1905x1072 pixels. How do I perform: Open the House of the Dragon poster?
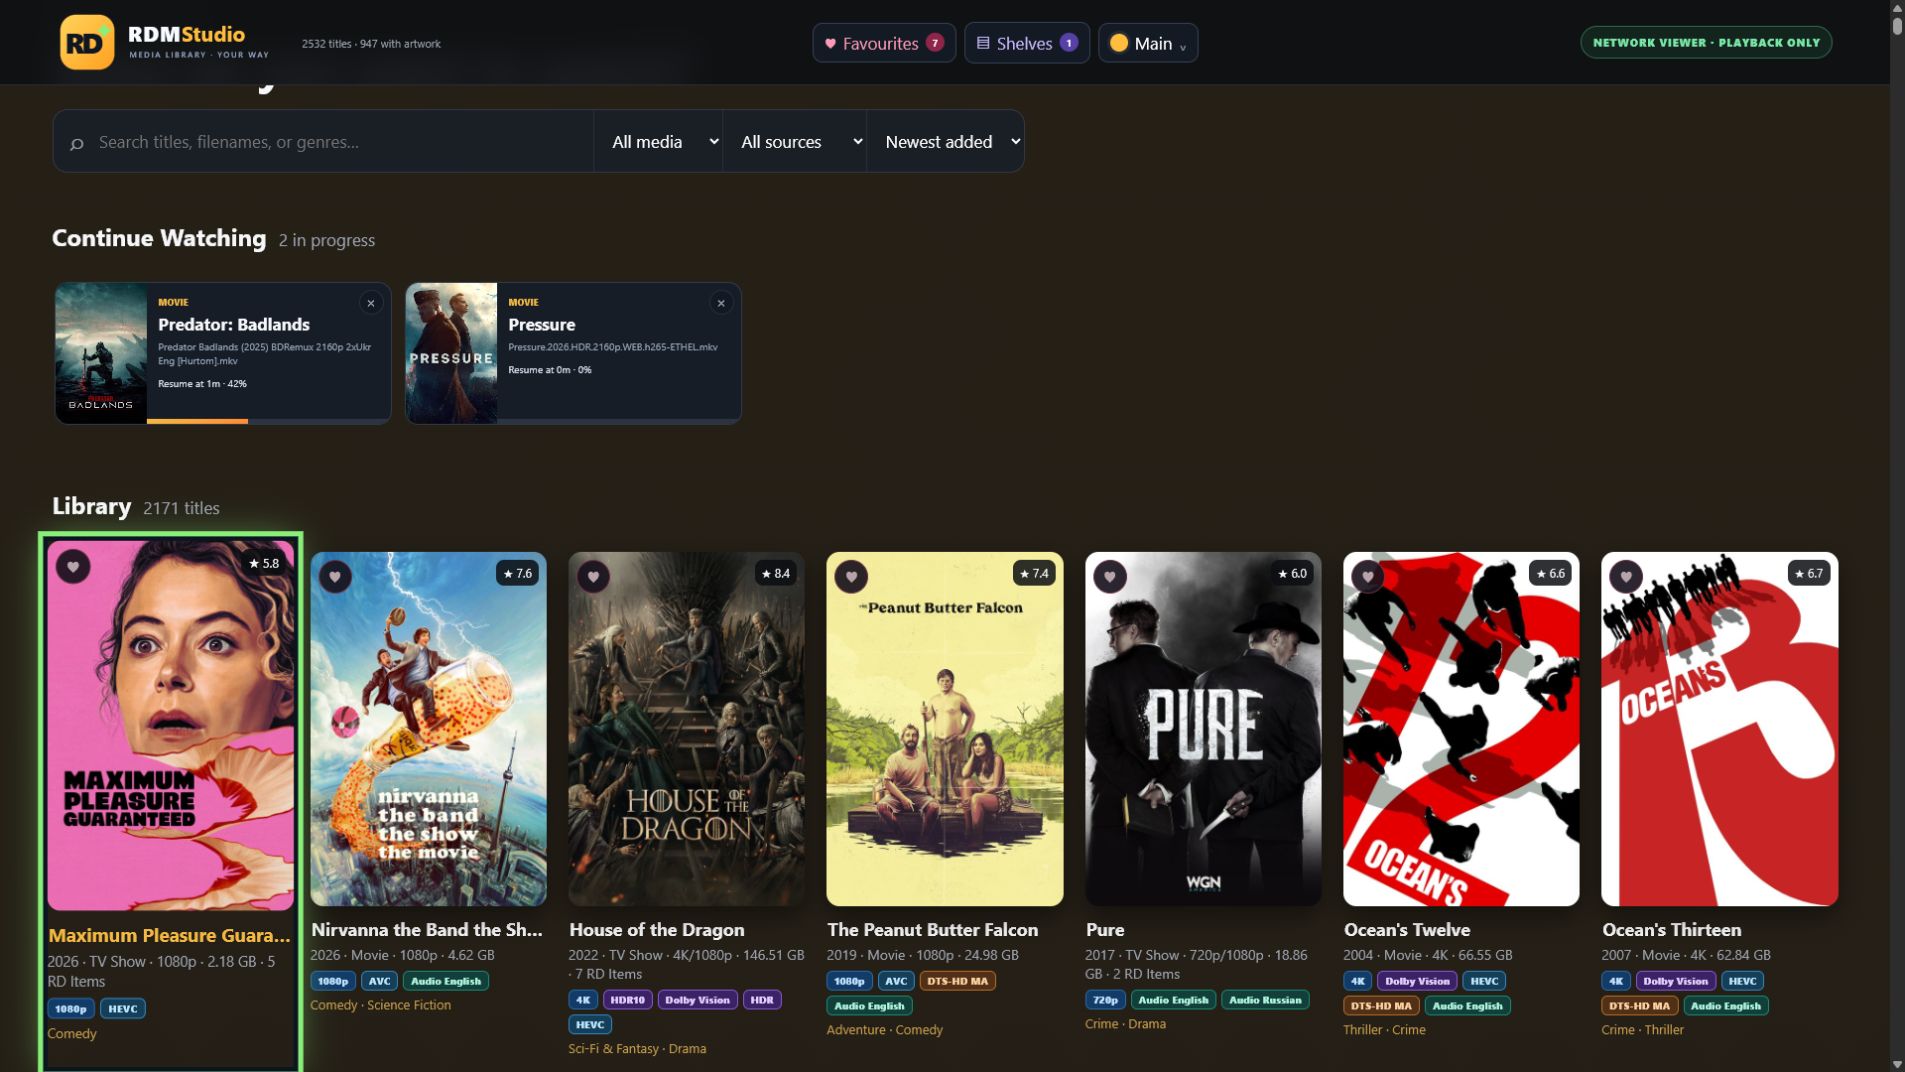pos(687,729)
